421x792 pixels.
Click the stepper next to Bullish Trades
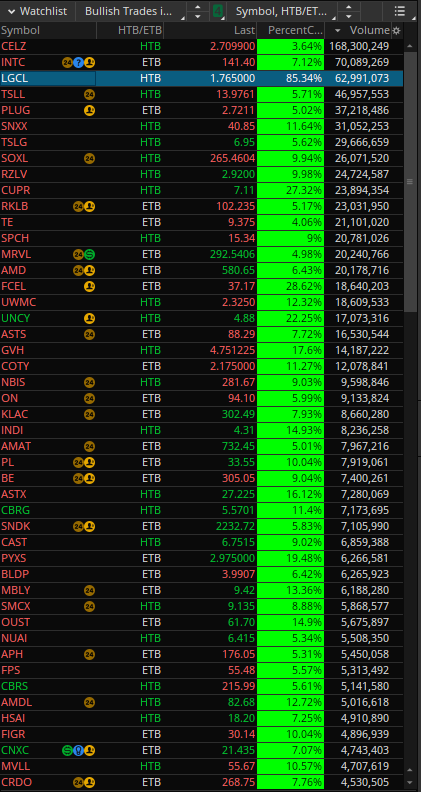pyautogui.click(x=198, y=11)
